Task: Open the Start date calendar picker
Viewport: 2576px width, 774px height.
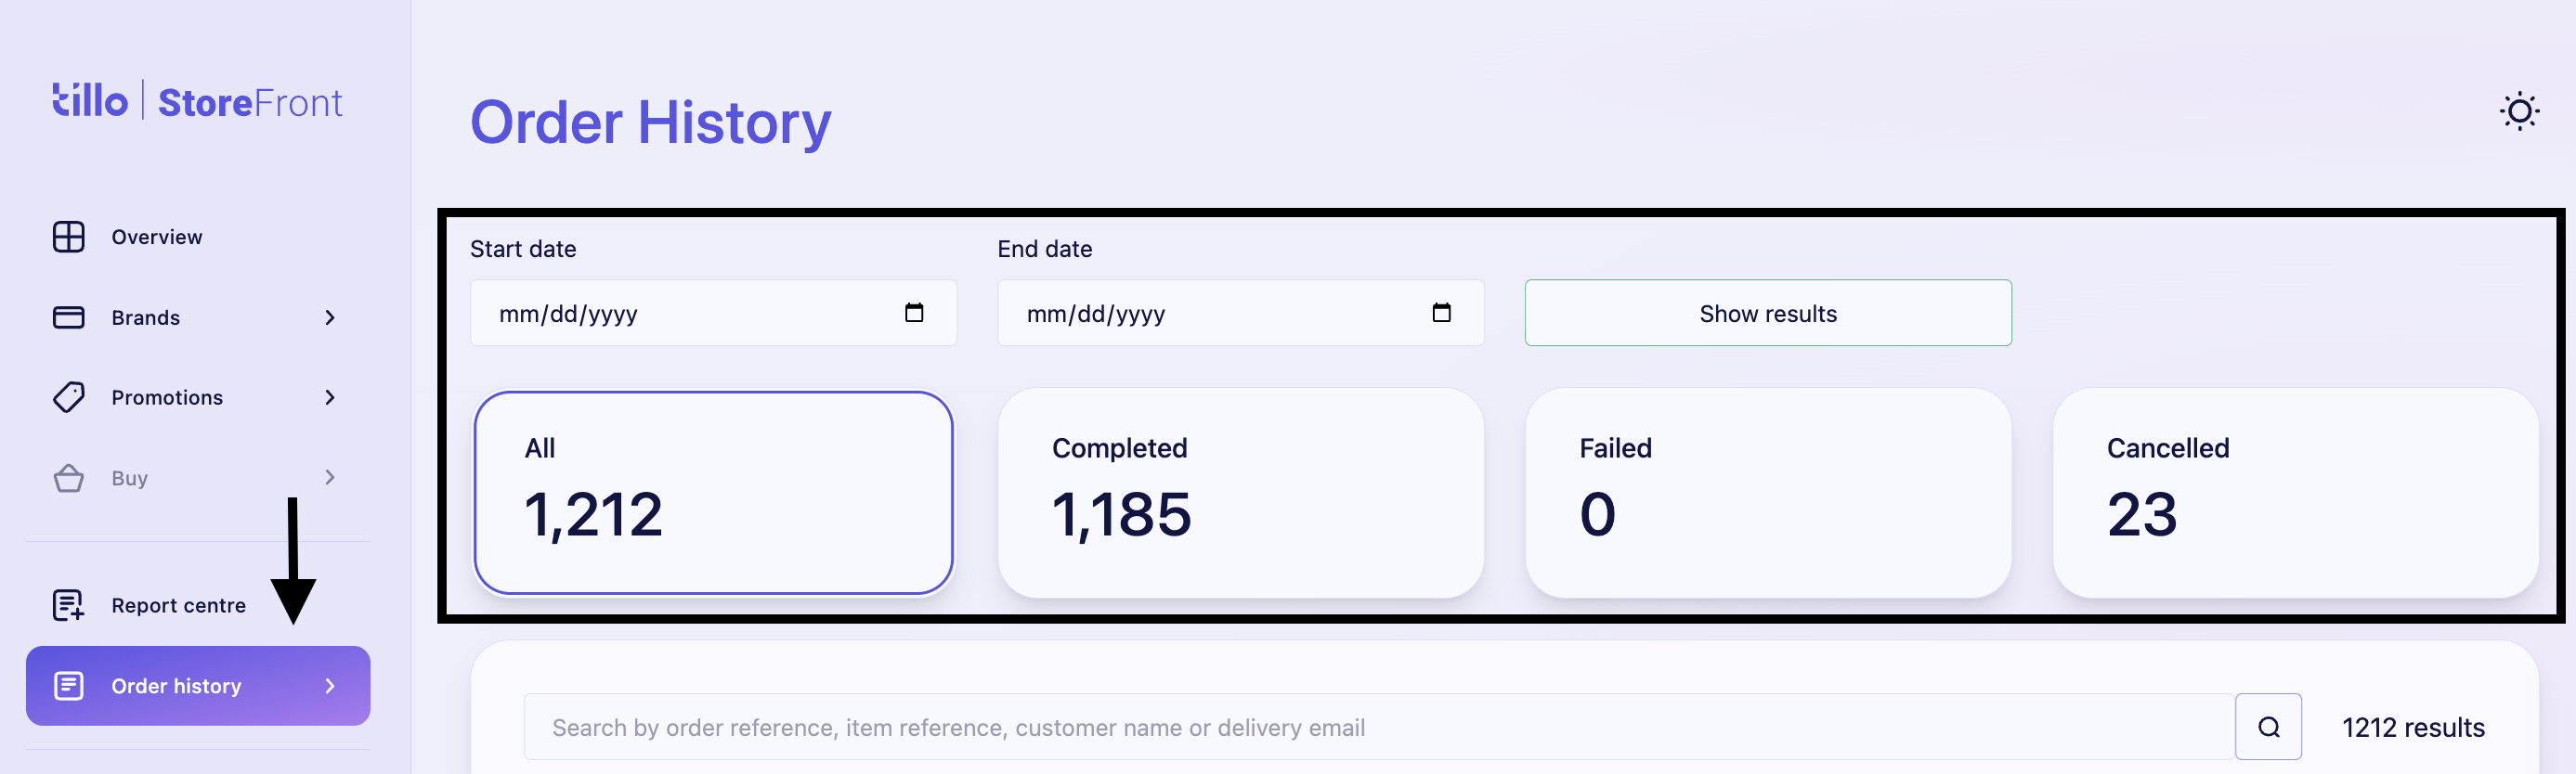Action: point(913,313)
